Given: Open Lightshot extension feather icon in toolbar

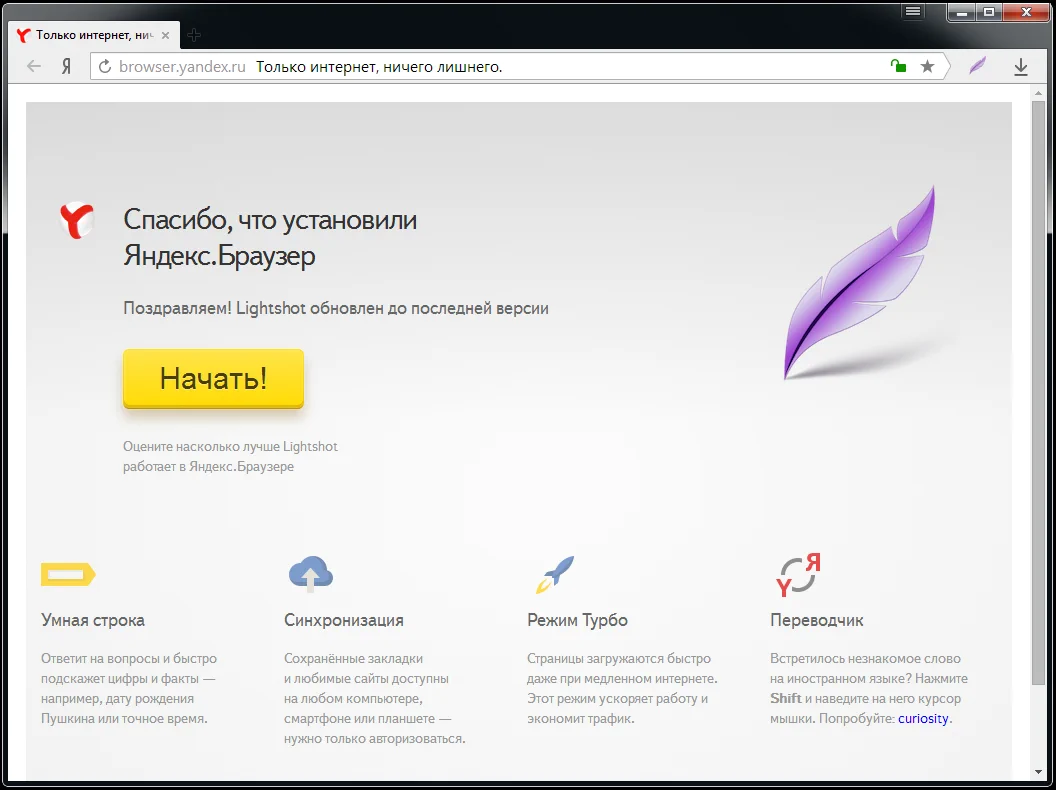Looking at the screenshot, I should point(977,65).
